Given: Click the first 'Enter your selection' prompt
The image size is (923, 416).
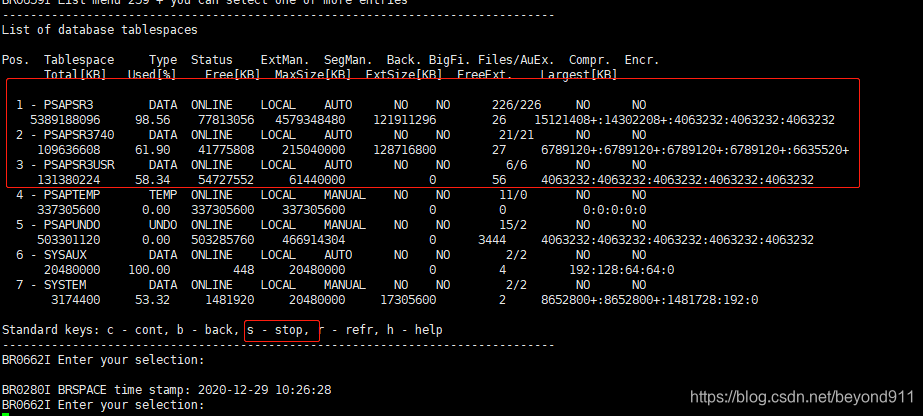Looking at the screenshot, I should [x=103, y=360].
